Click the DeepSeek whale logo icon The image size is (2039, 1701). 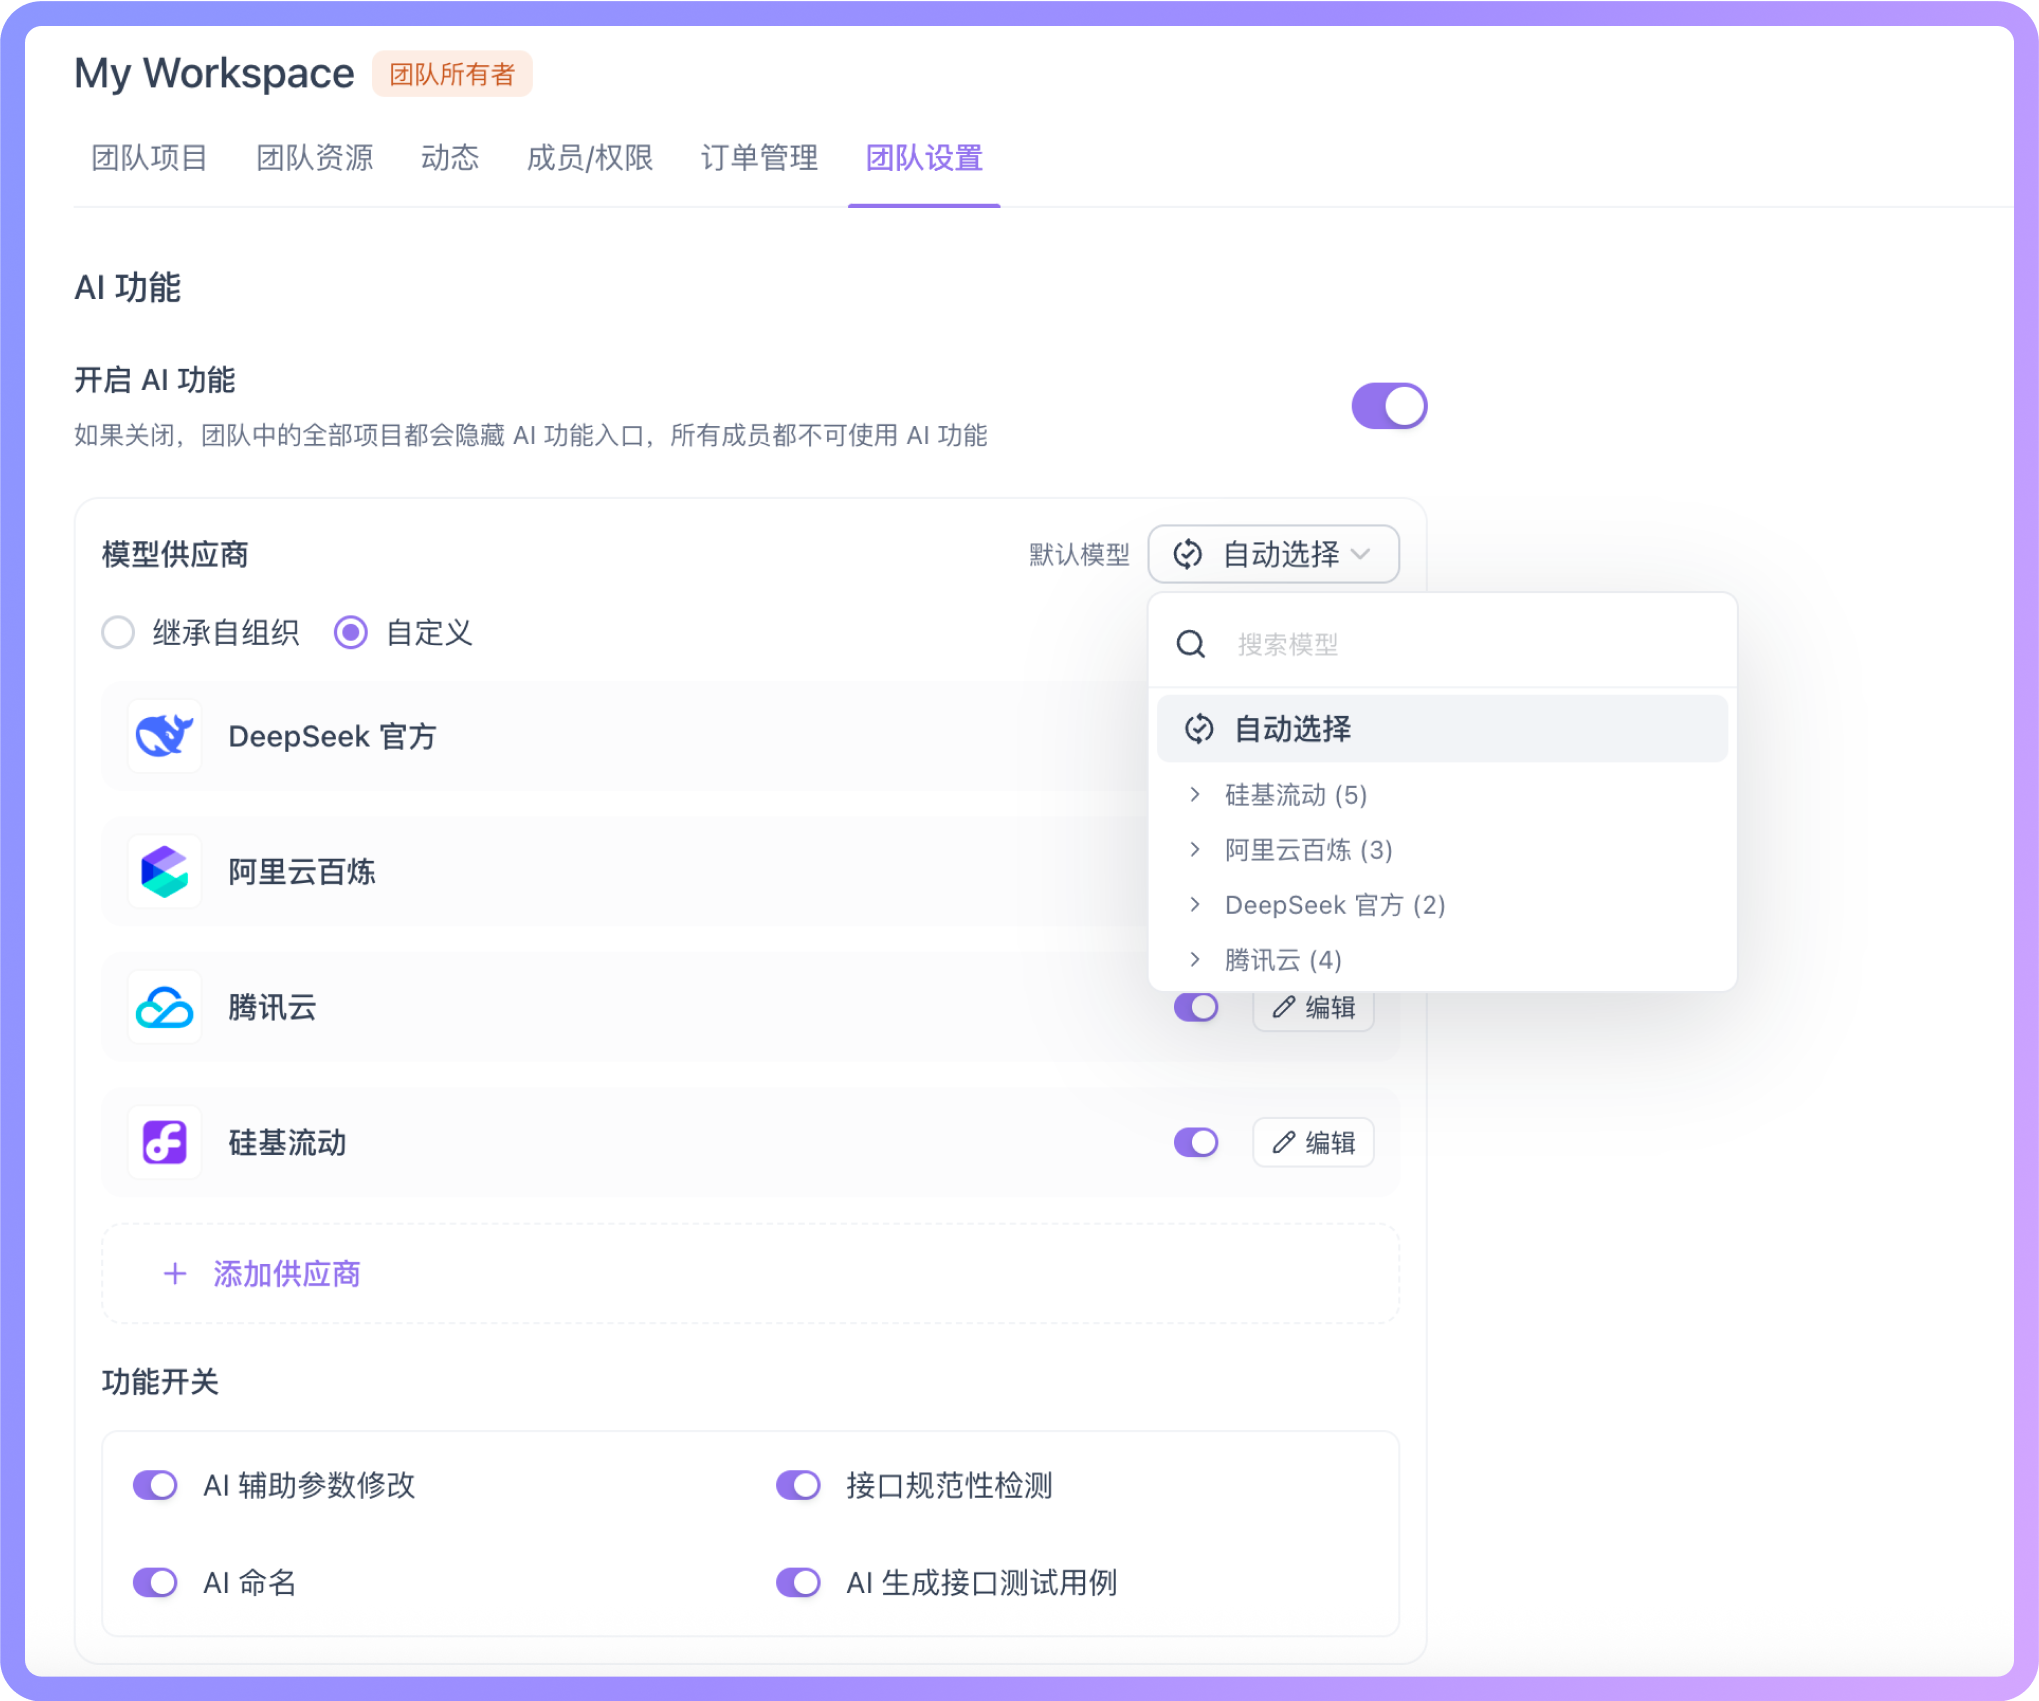coord(164,737)
